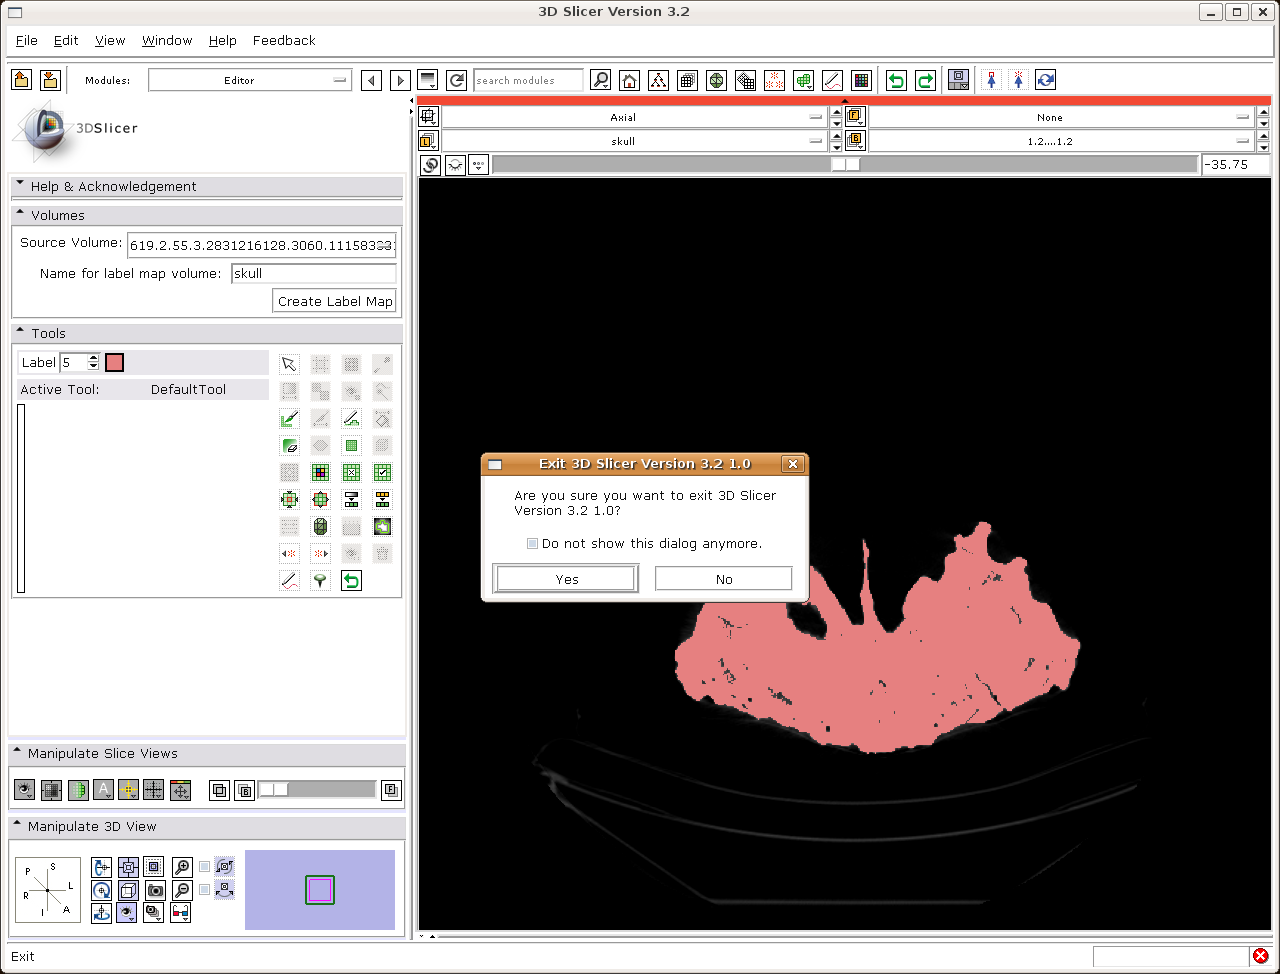Screen dimensions: 1280x974
Task: Click the green undo arrow in main toolbar
Action: [x=897, y=81]
